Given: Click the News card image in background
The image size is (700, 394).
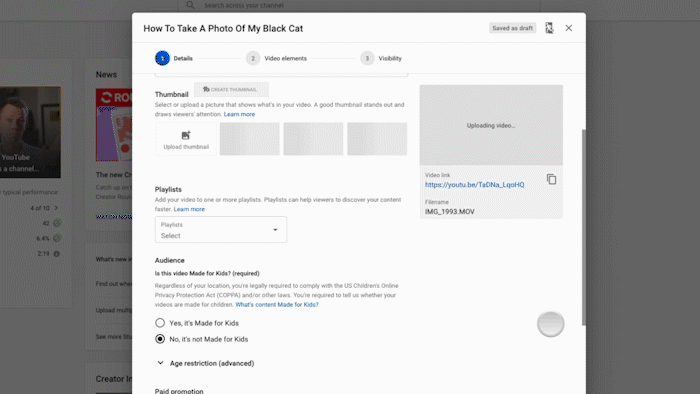Looking at the screenshot, I should click(114, 124).
